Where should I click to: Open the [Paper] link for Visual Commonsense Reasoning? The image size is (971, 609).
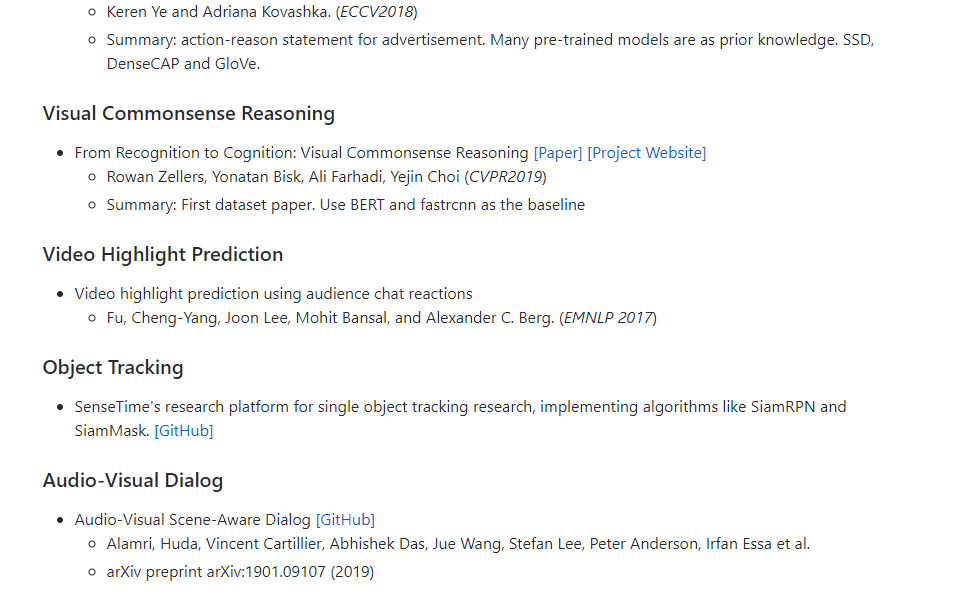coord(557,153)
